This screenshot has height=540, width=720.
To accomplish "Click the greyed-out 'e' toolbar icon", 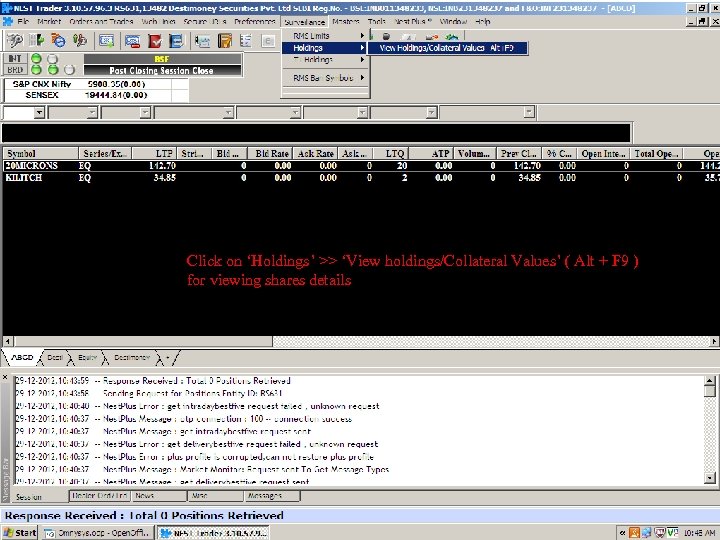I will pos(268,41).
